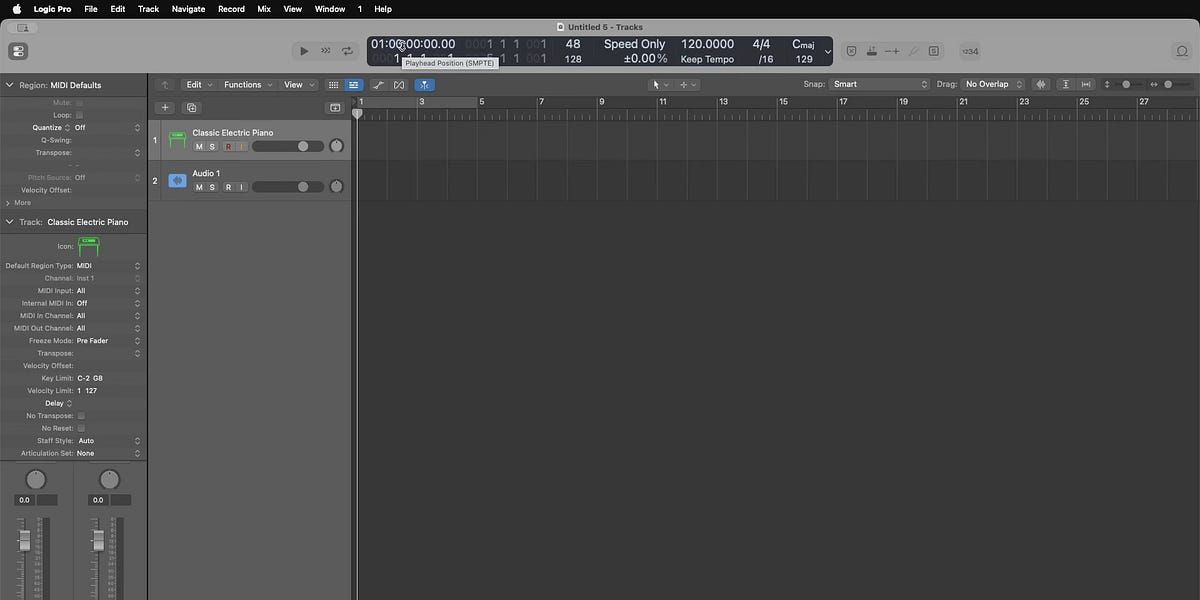
Task: Open the Command-click tool menu
Action: click(688, 85)
